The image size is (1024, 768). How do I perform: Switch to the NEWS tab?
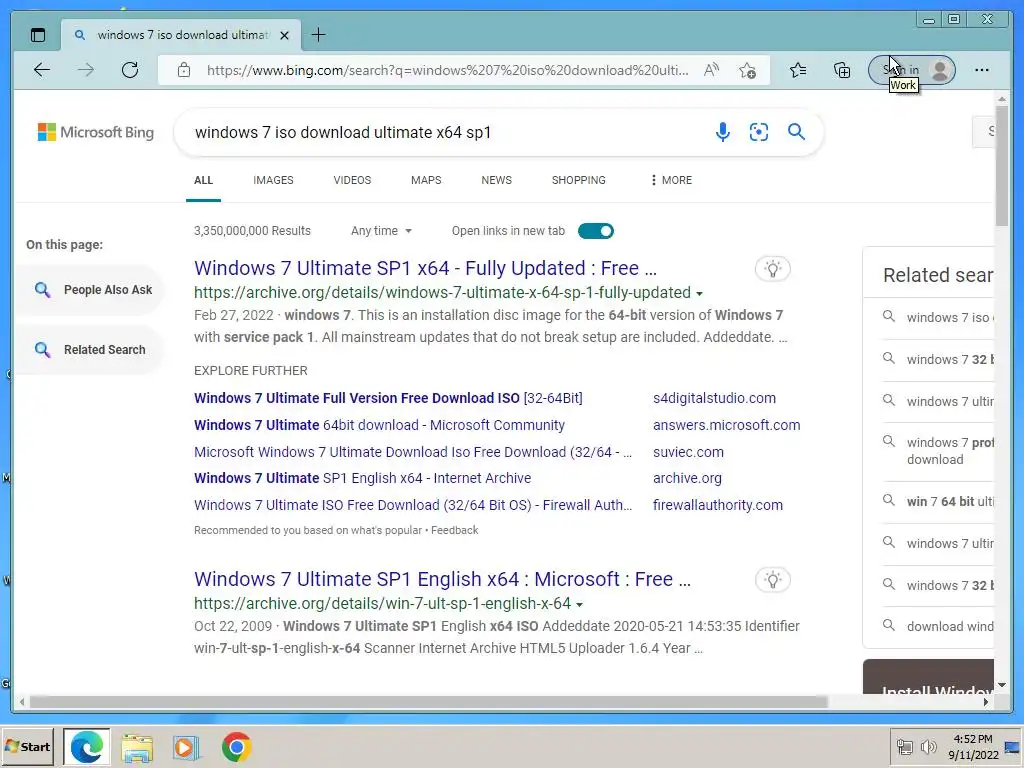[496, 180]
